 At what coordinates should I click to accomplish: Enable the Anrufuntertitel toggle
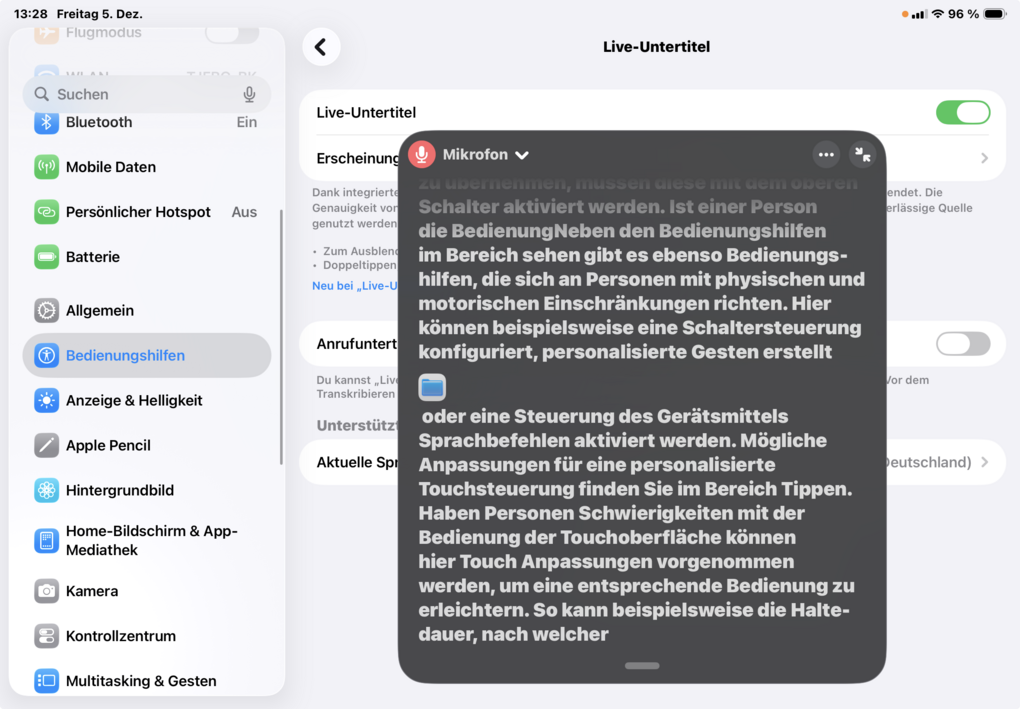pos(962,344)
